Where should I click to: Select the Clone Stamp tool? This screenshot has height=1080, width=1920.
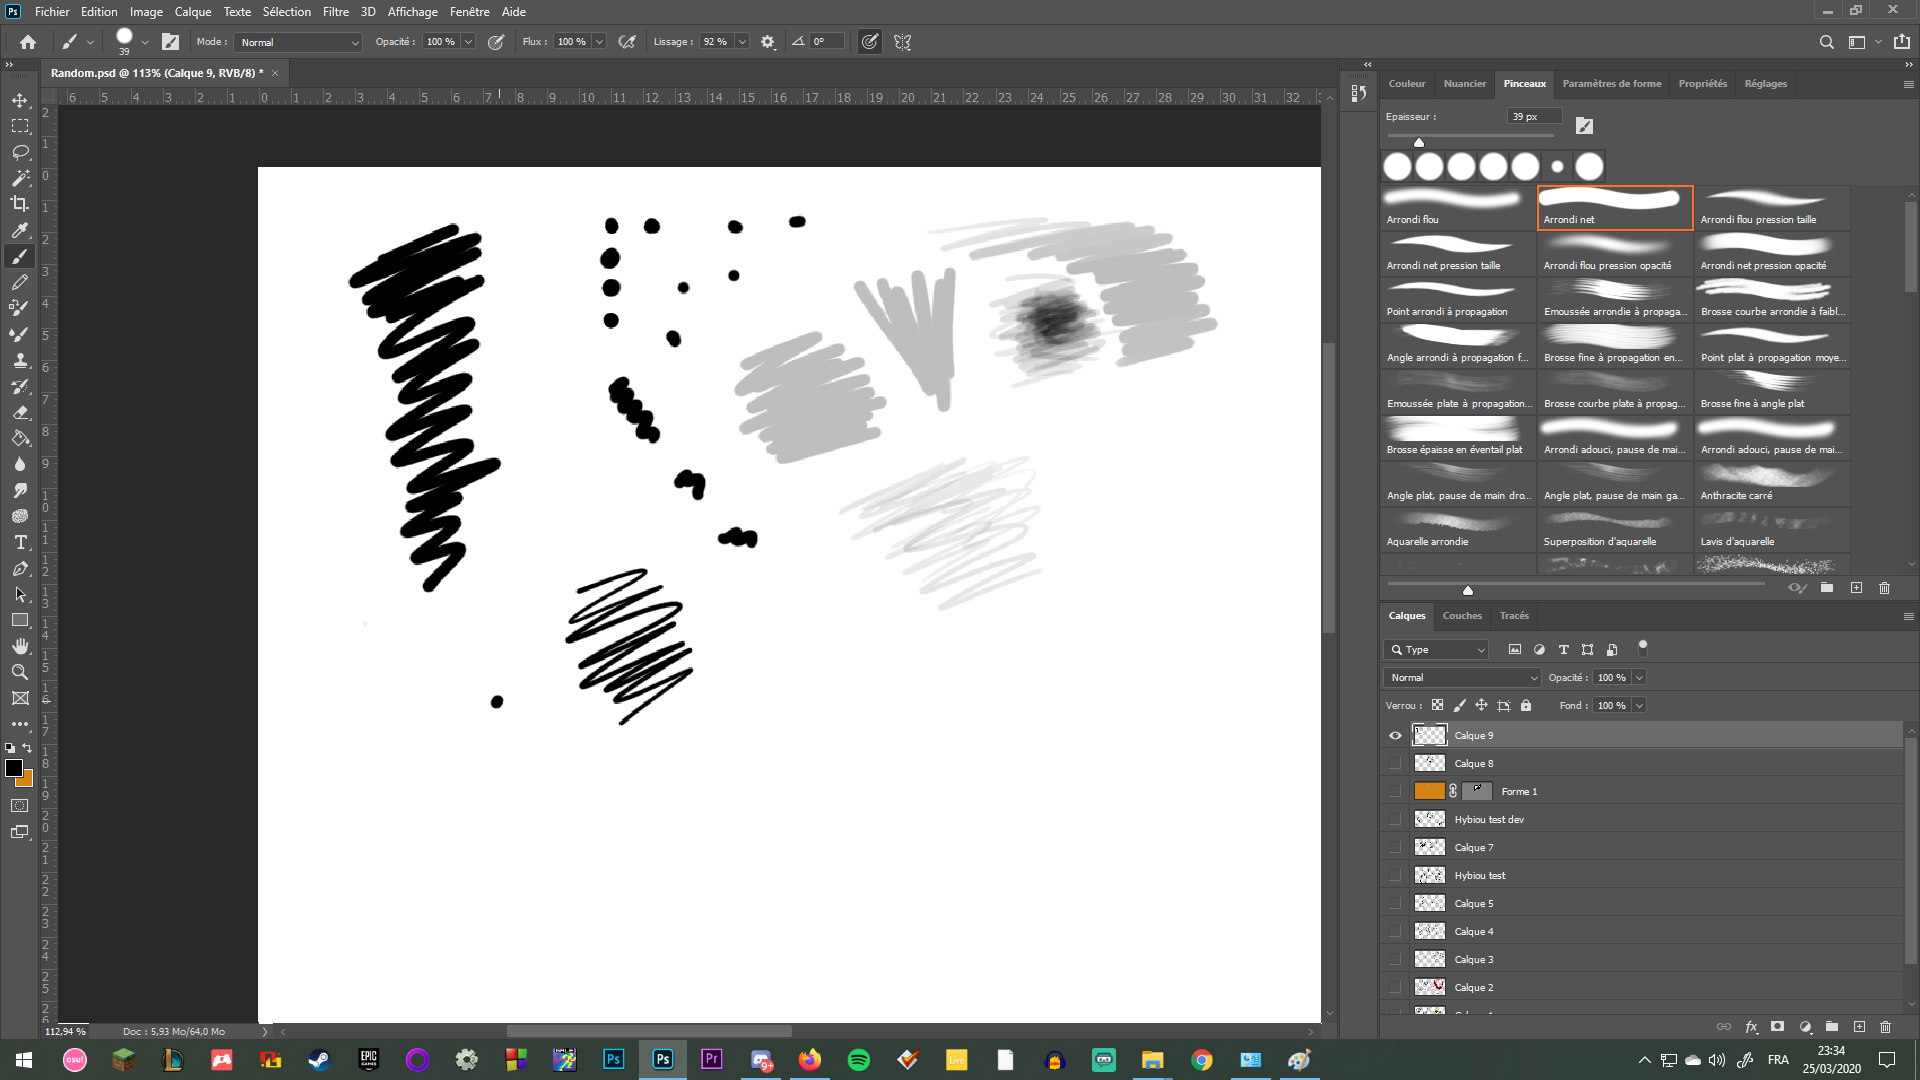point(20,361)
